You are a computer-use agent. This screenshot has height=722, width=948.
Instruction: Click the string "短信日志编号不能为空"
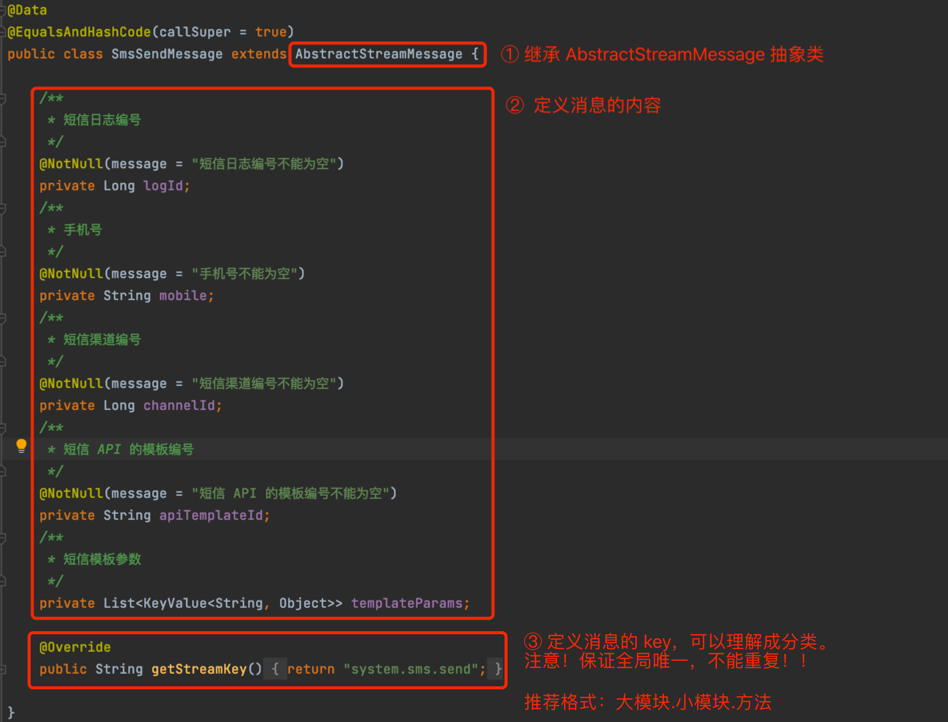264,164
